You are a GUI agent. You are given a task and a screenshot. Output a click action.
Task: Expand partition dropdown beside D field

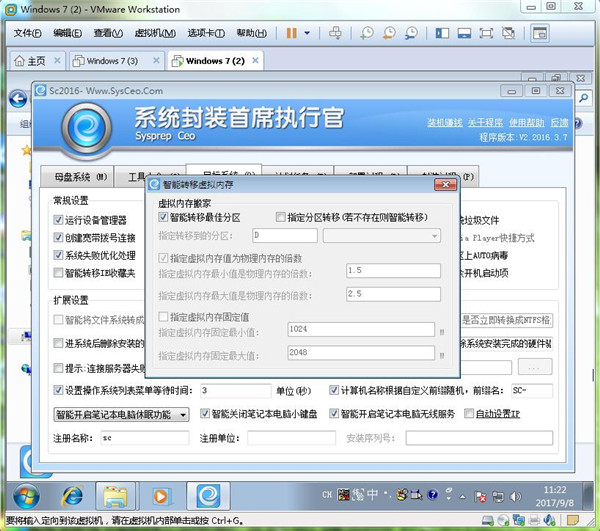[434, 236]
